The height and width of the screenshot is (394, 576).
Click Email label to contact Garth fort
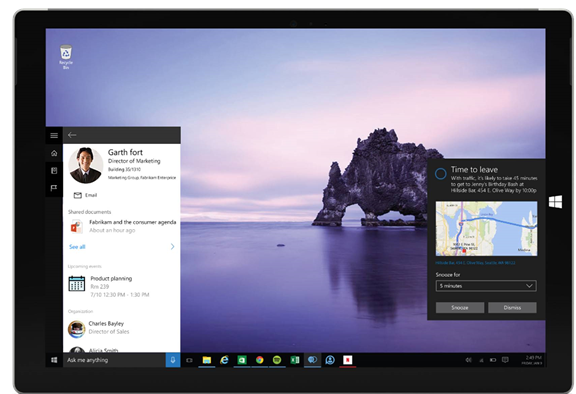(91, 195)
